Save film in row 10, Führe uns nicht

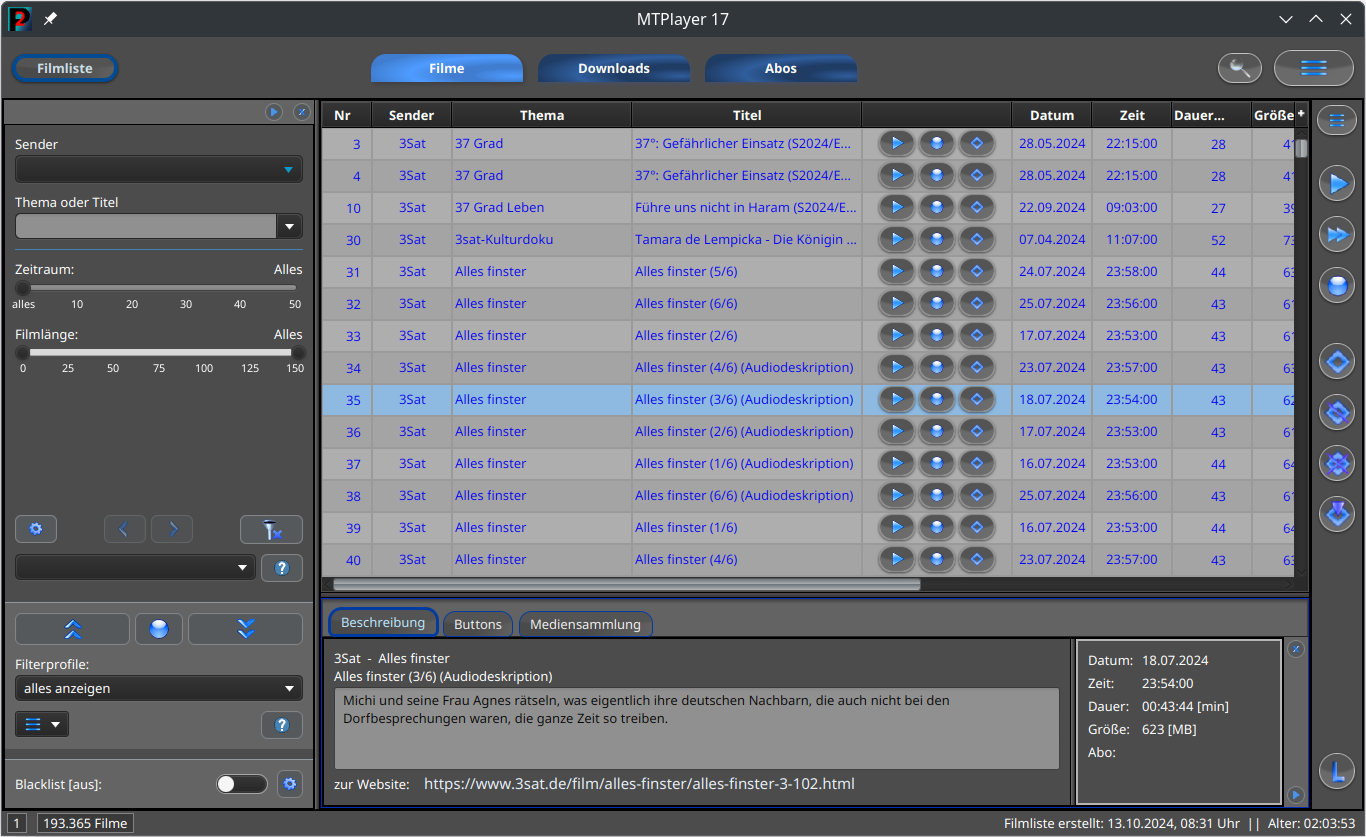[937, 208]
